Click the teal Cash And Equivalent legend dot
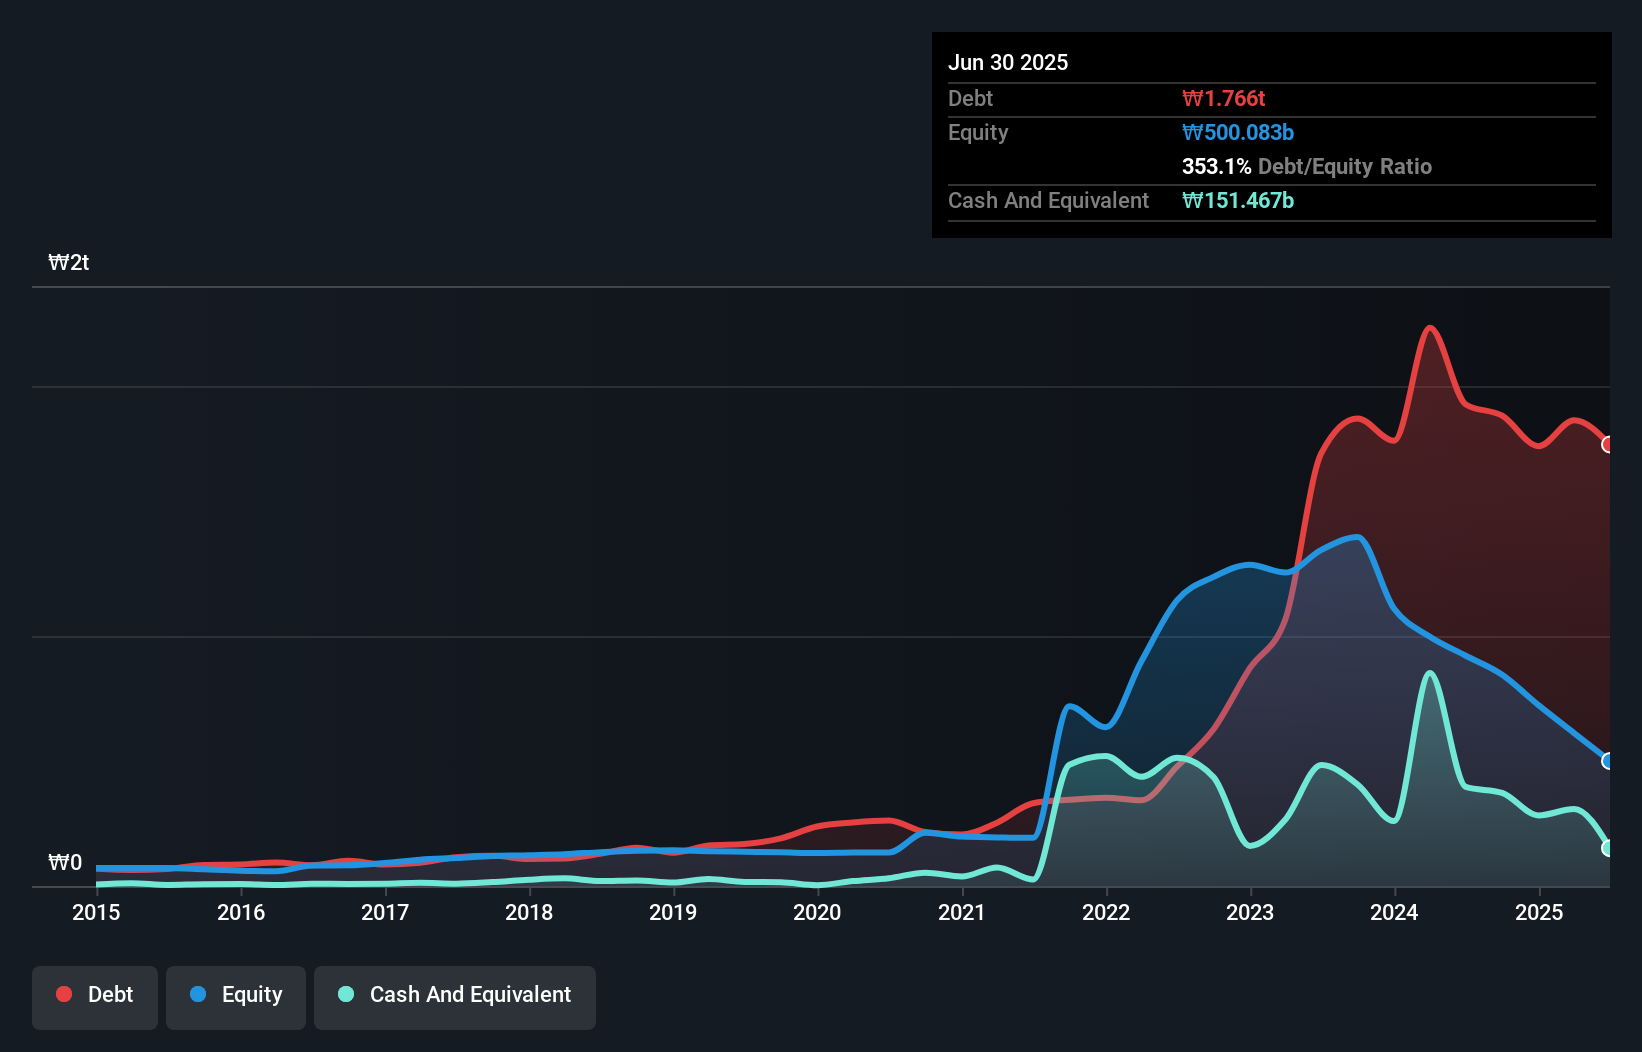1642x1052 pixels. click(x=346, y=994)
